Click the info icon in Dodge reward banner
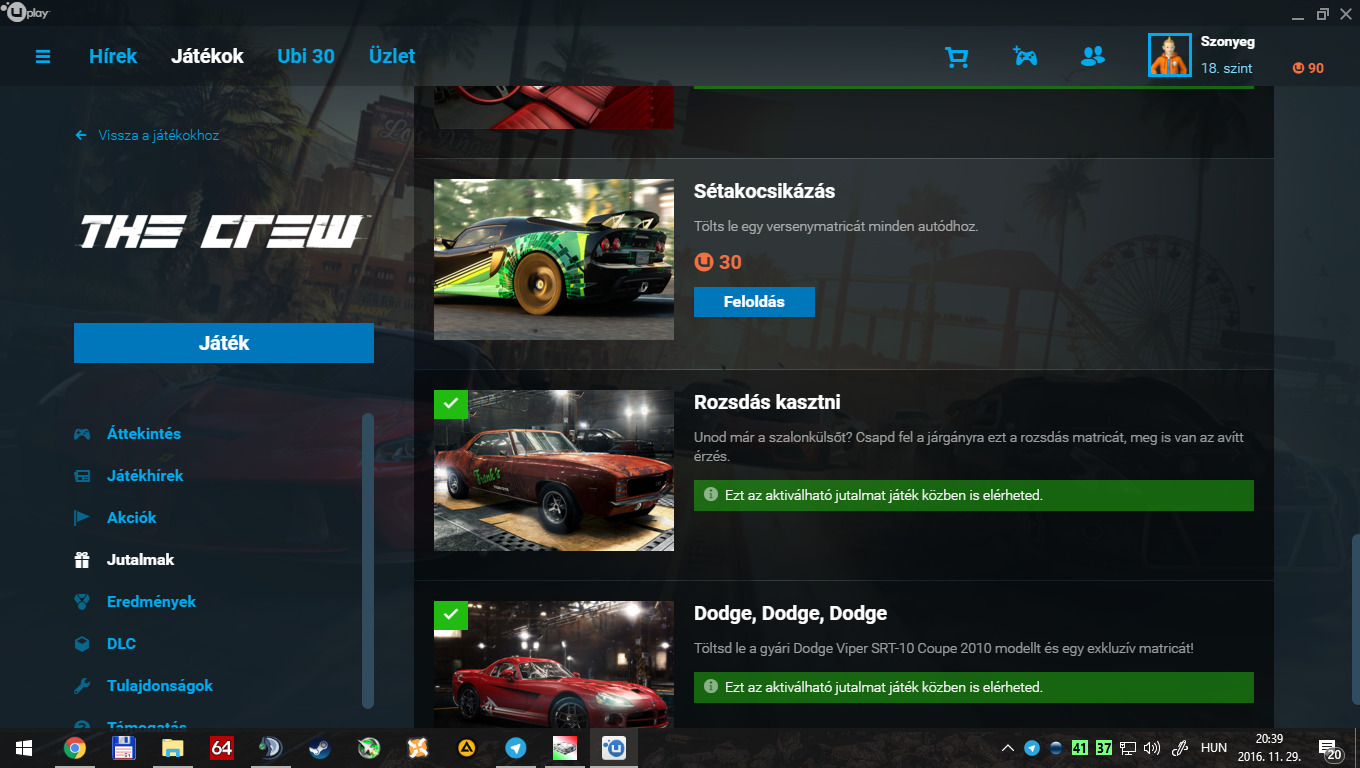Screen dimensions: 1360x768 click(x=711, y=686)
